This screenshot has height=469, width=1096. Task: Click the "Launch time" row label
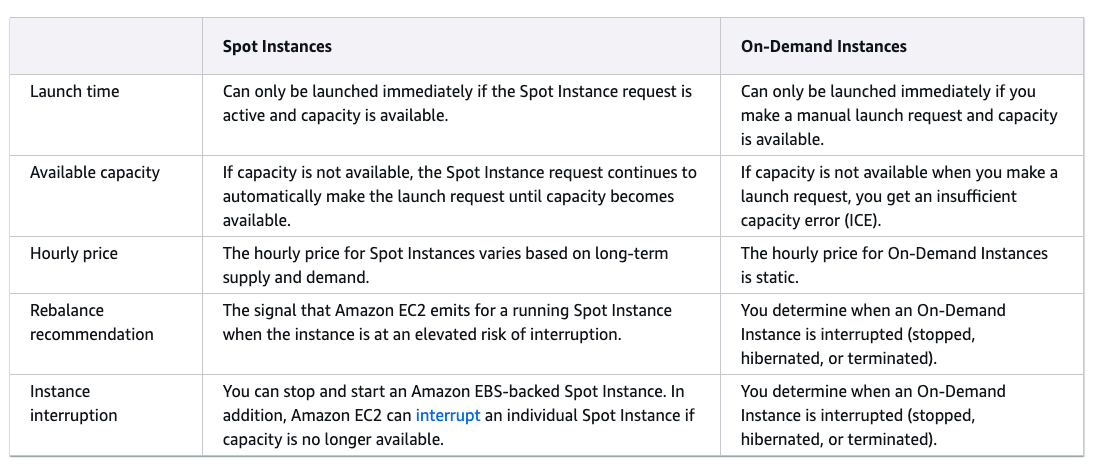click(x=75, y=92)
